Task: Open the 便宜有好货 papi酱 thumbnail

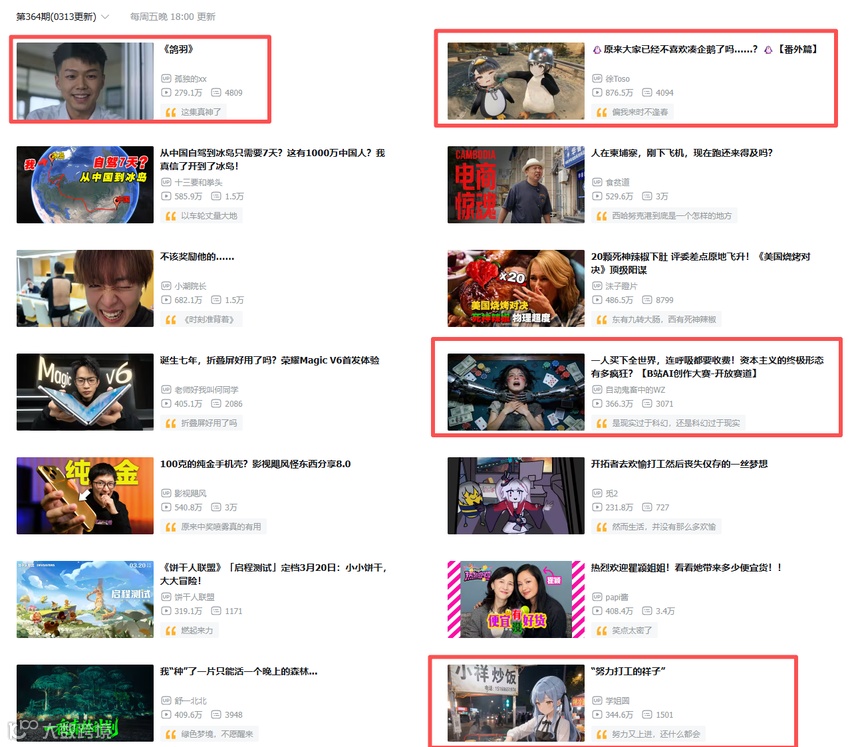Action: click(516, 599)
